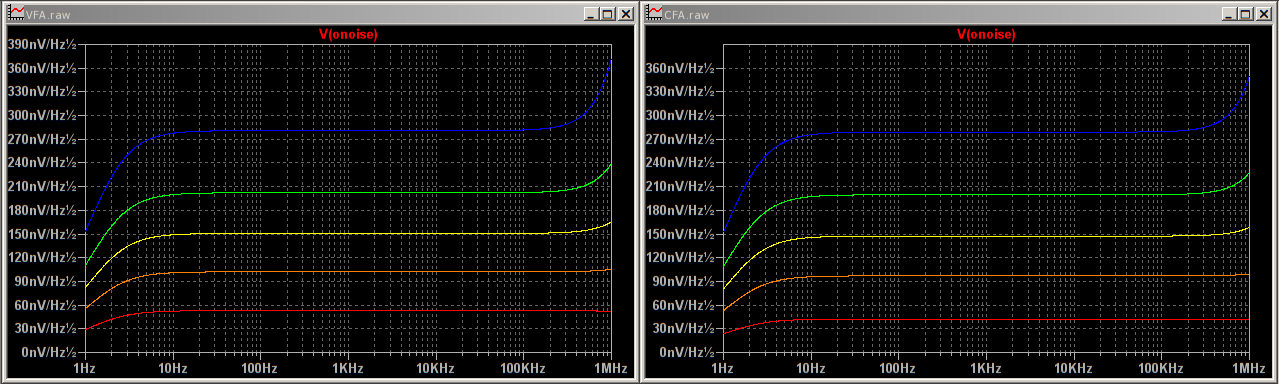Click the 210nV/Hz½ axis label in VFA.raw
This screenshot has width=1279, height=384.
coord(41,186)
